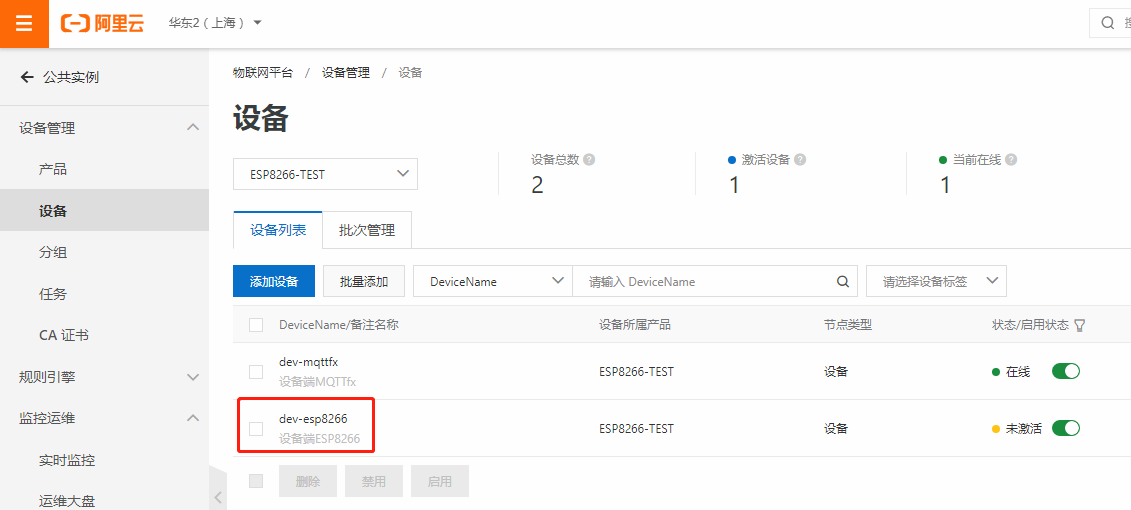Open 实时监控 in the sidebar
1131x510 pixels.
67,460
